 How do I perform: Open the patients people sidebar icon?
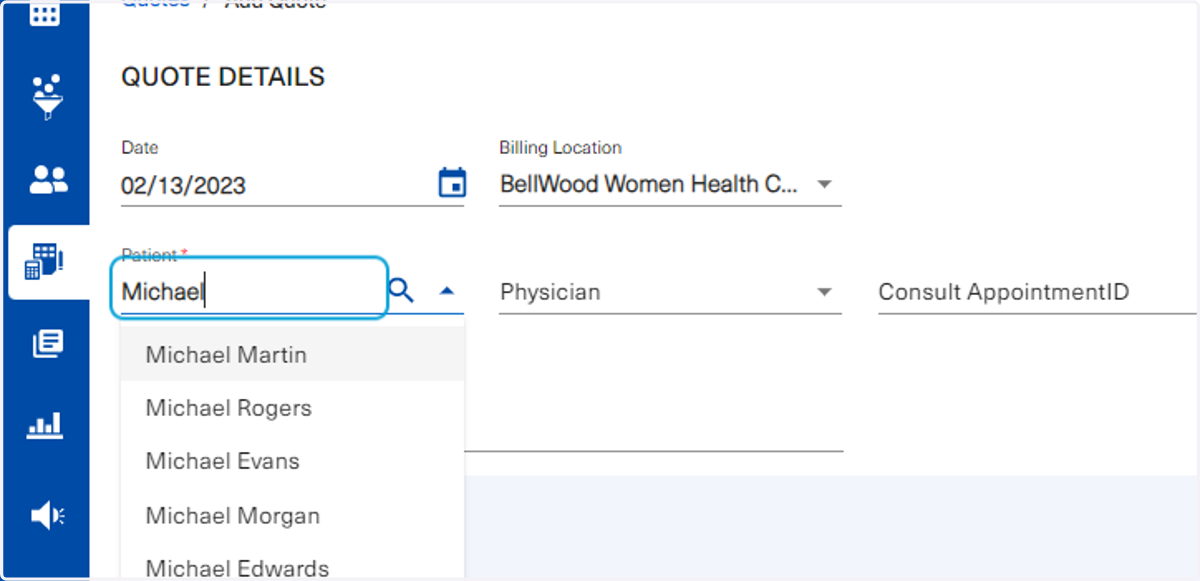(x=48, y=179)
